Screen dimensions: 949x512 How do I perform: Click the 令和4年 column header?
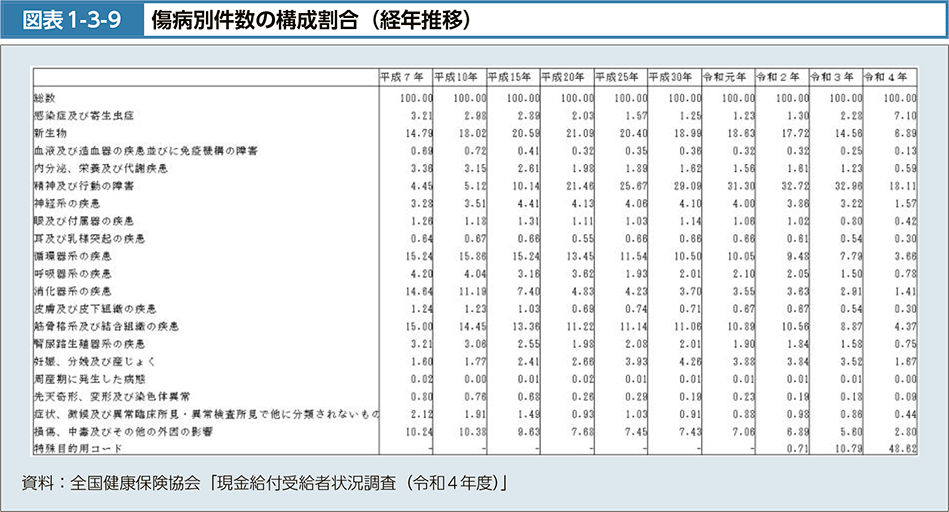tap(888, 76)
